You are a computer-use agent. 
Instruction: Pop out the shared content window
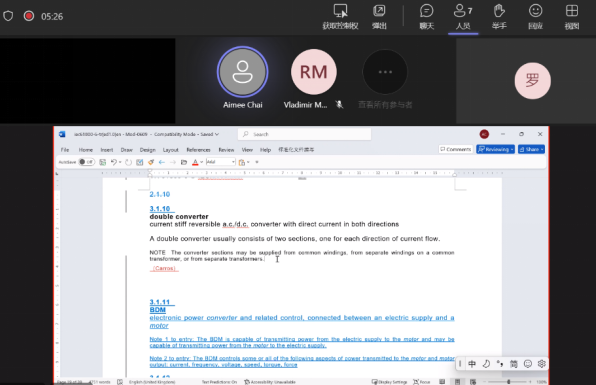(379, 16)
